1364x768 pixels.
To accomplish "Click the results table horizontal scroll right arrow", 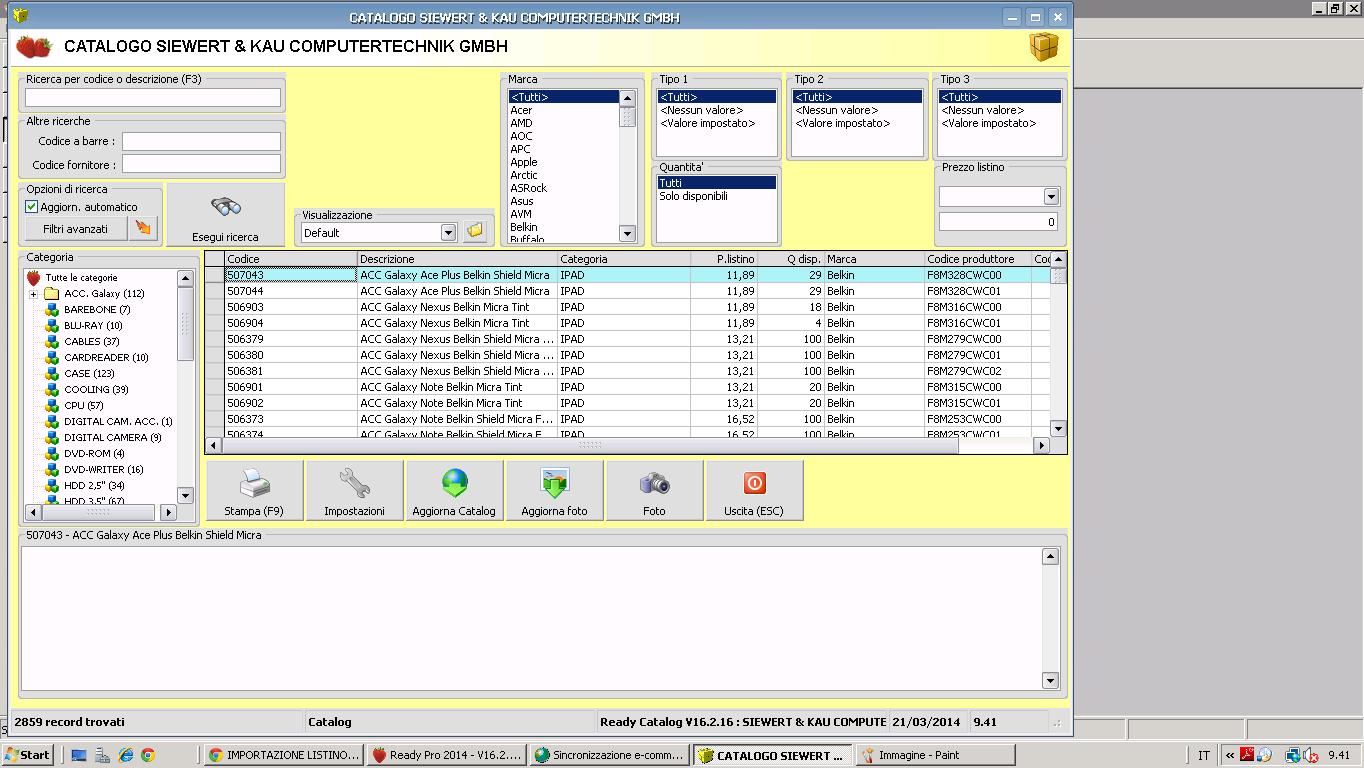I will tap(1041, 446).
